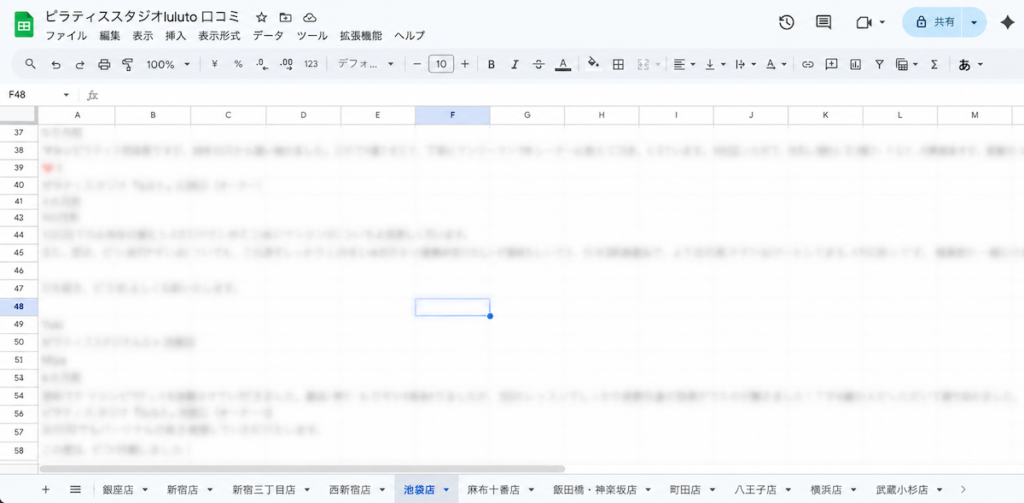Open version history clock icon

tap(786, 22)
